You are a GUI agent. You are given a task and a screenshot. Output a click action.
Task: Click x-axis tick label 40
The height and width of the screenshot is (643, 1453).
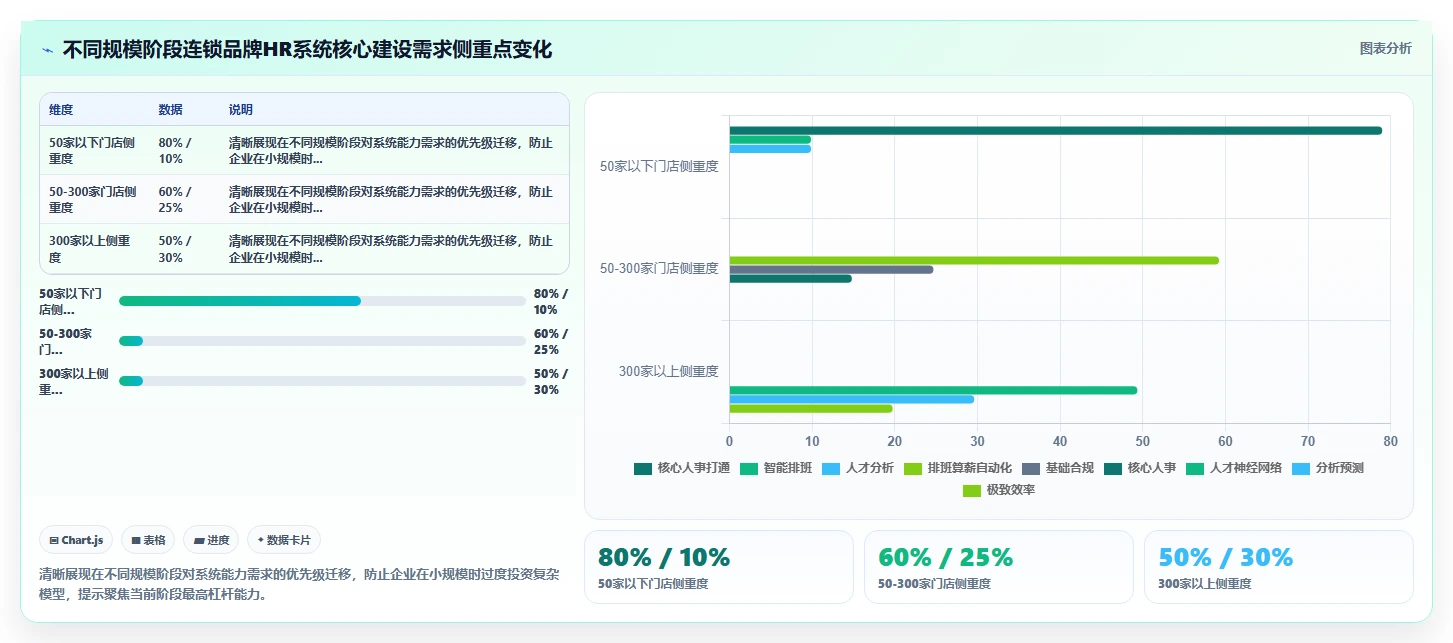coord(1060,441)
